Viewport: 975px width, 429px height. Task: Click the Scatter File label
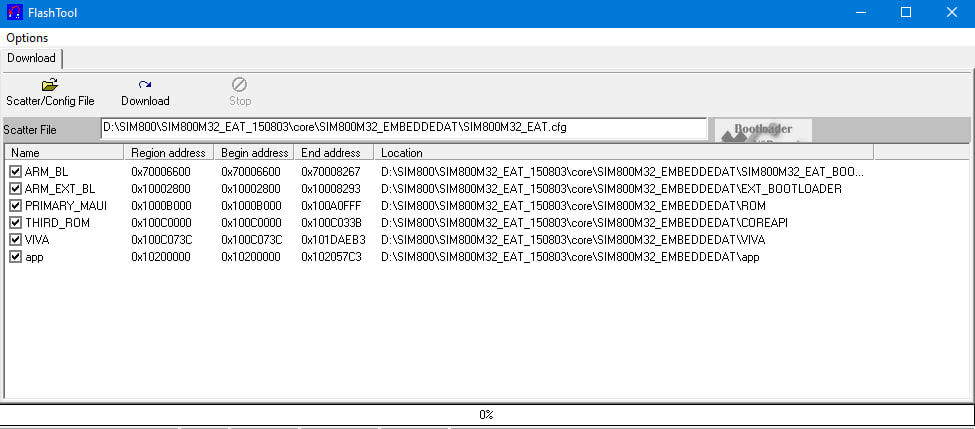pos(30,130)
